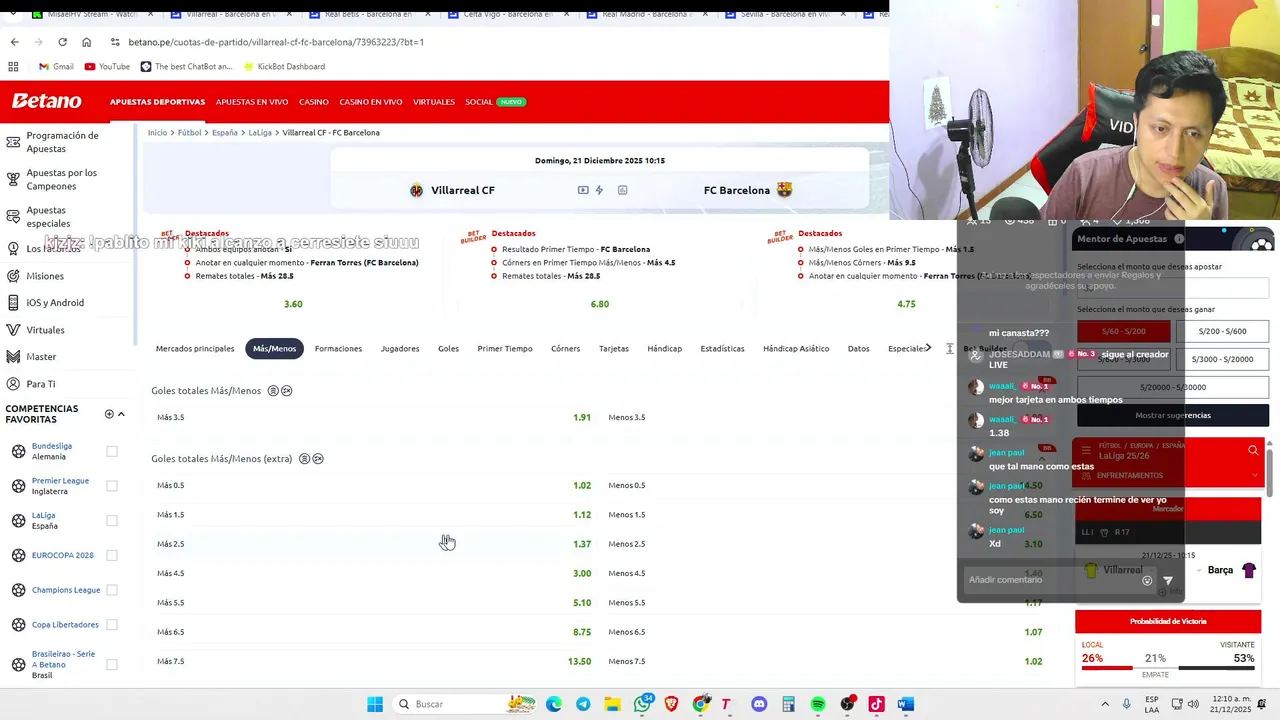Click the video stream icon beside Villarreal CF
The width and height of the screenshot is (1280, 720).
[x=583, y=190]
